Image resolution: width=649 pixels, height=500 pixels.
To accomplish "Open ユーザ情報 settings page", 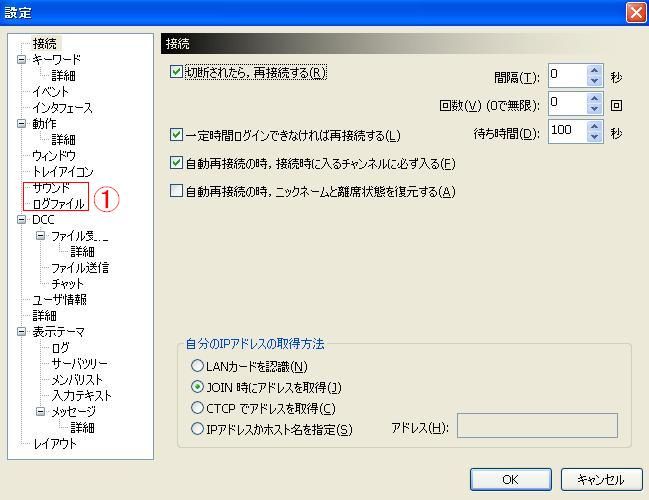I will coord(60,299).
